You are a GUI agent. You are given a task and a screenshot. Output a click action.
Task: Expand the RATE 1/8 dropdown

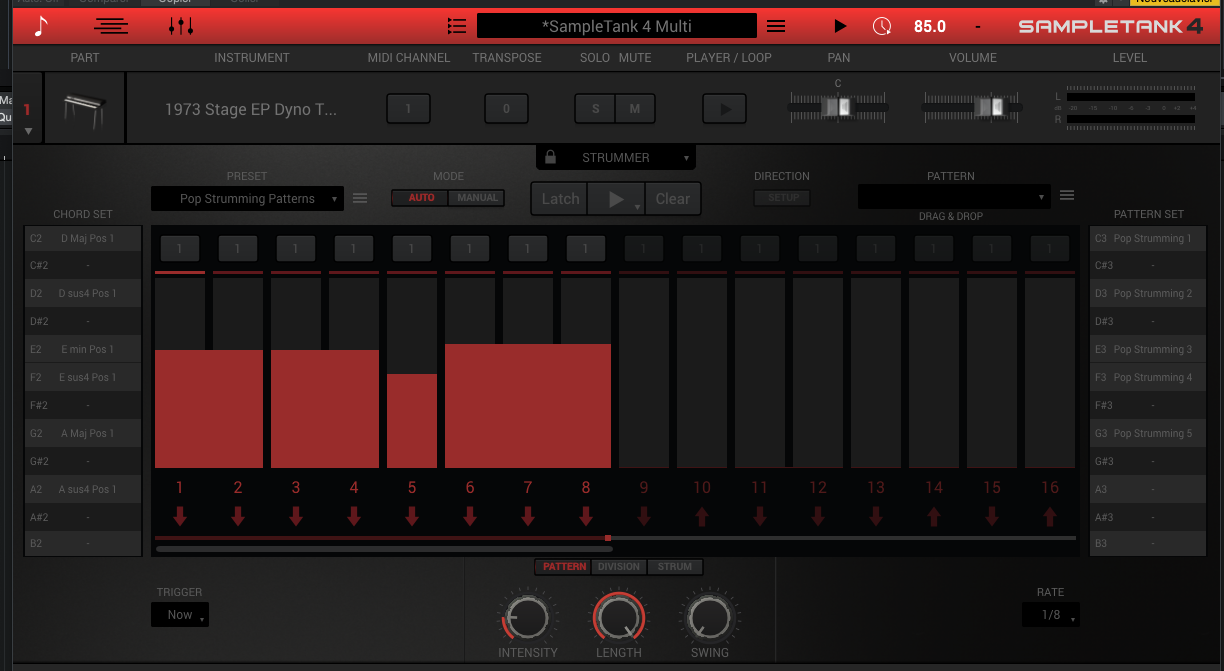[1051, 615]
